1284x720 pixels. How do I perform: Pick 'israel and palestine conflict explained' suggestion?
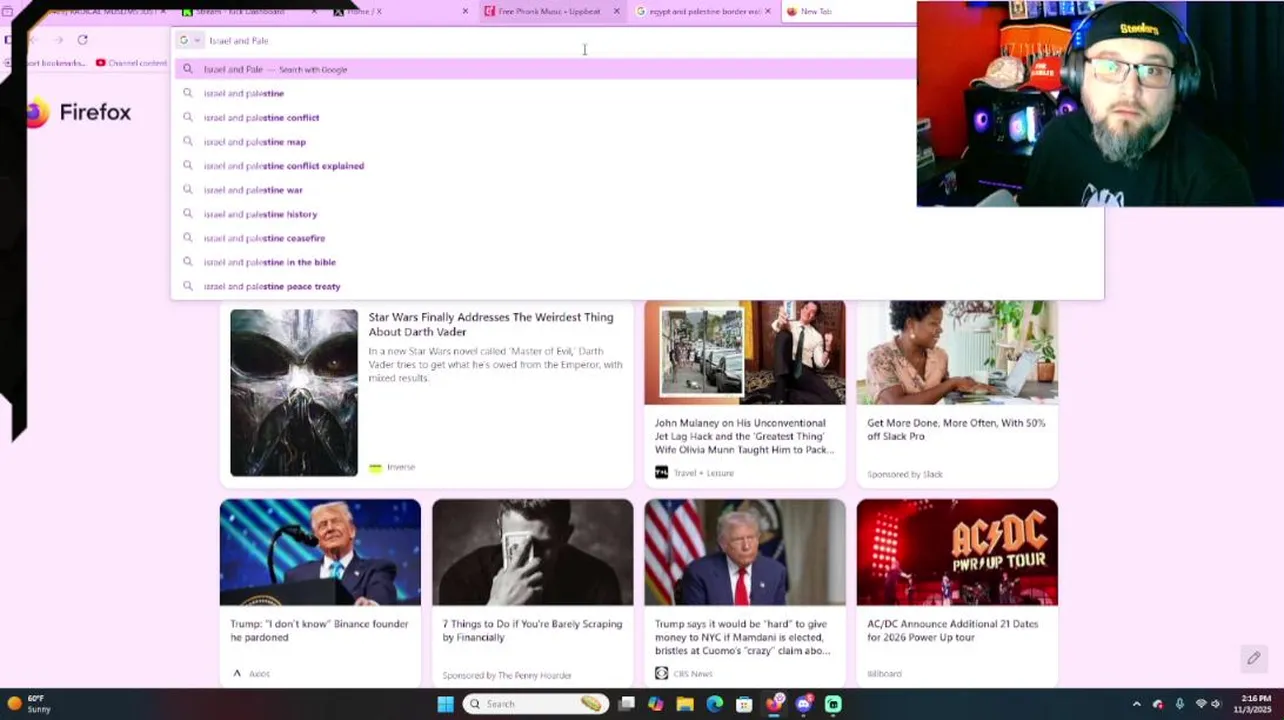click(283, 166)
